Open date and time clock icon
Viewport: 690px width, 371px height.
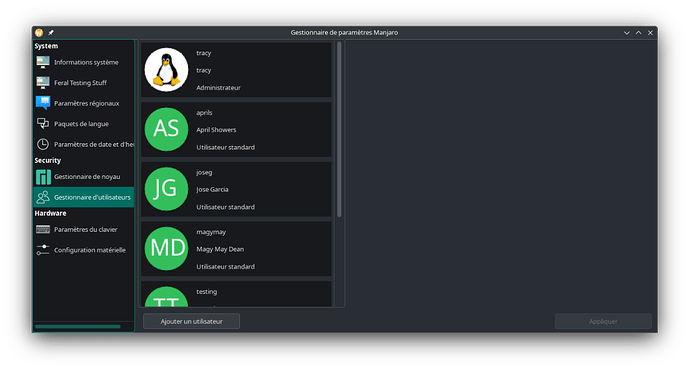43,144
